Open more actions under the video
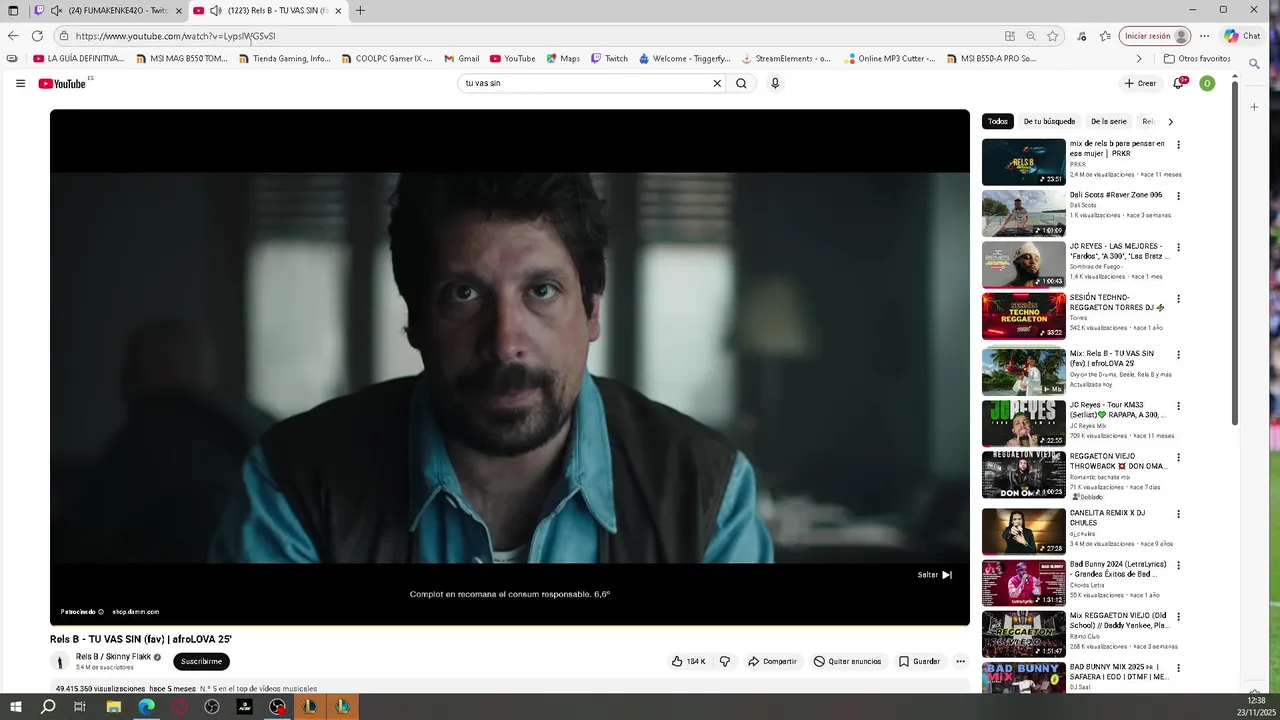The height and width of the screenshot is (720, 1280). click(x=960, y=661)
